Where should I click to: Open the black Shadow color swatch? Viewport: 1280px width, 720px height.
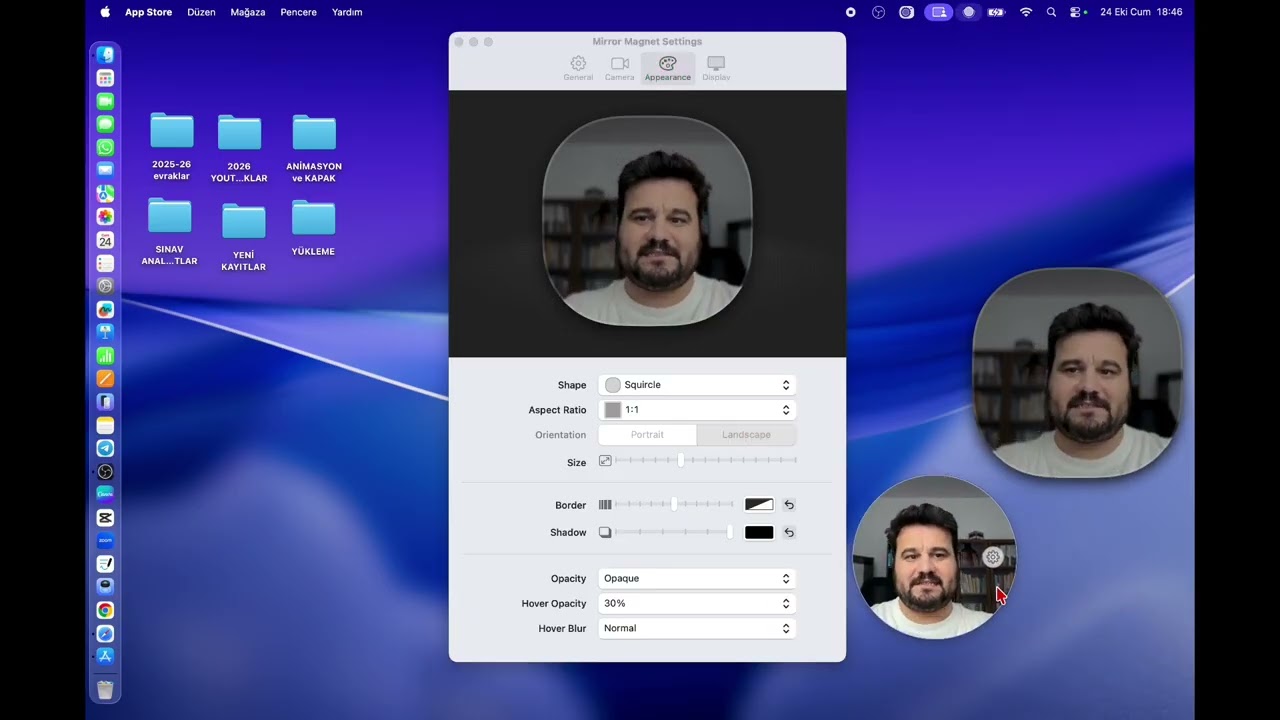pyautogui.click(x=759, y=532)
